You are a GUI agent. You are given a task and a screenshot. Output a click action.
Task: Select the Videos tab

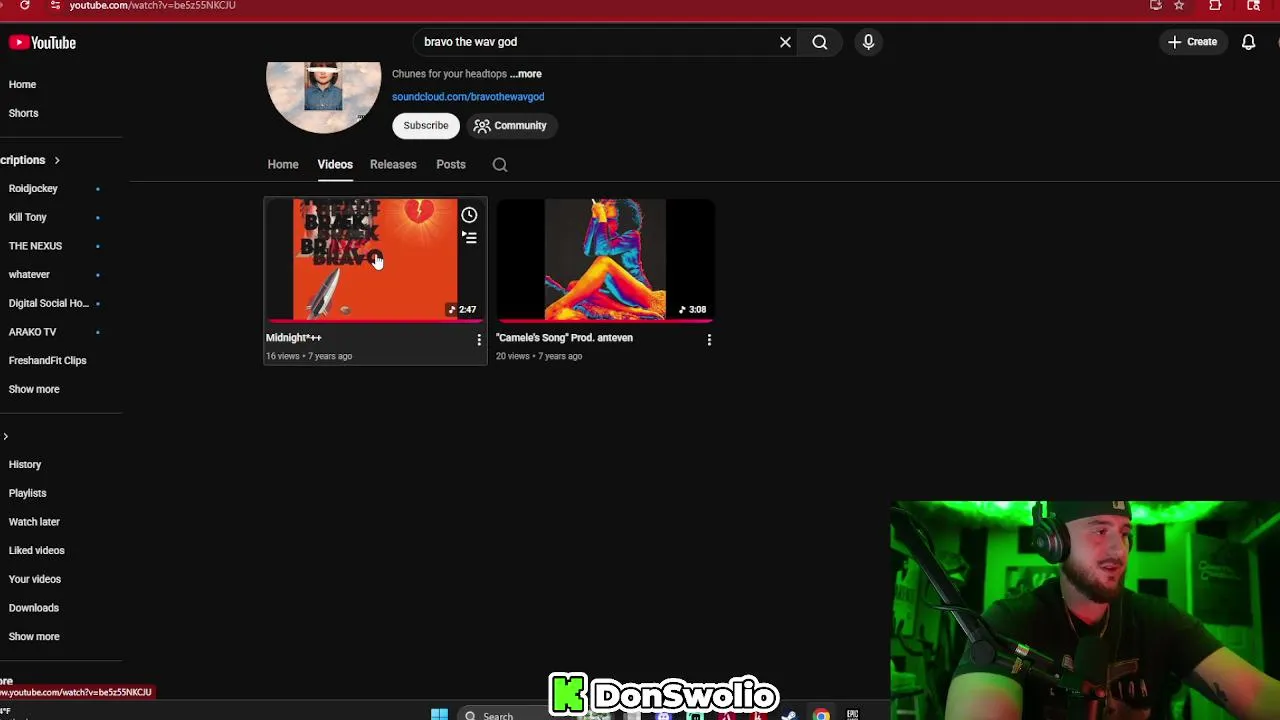pos(335,164)
